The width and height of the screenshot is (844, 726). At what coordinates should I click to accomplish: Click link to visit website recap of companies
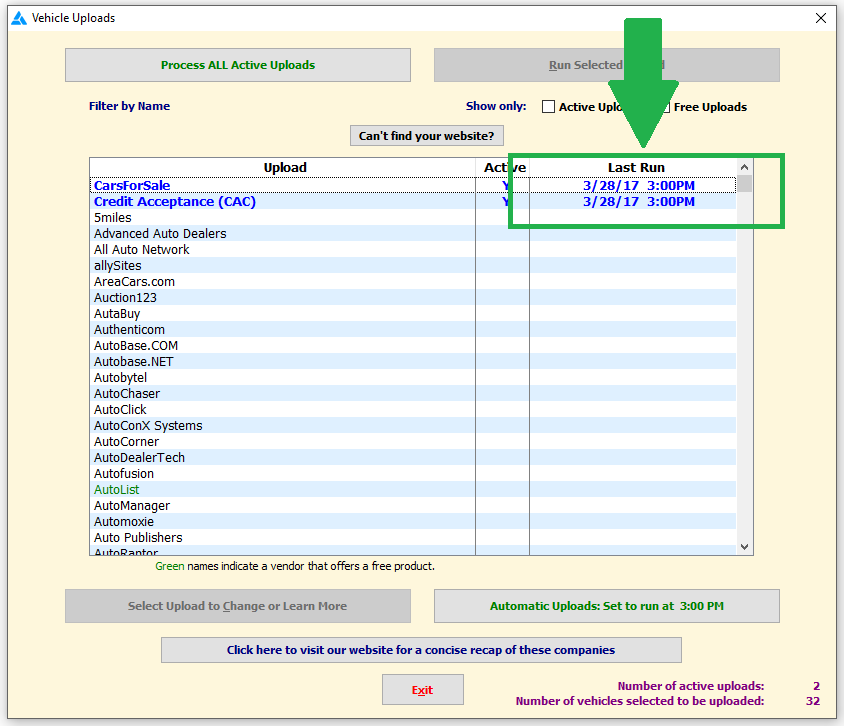tap(421, 650)
